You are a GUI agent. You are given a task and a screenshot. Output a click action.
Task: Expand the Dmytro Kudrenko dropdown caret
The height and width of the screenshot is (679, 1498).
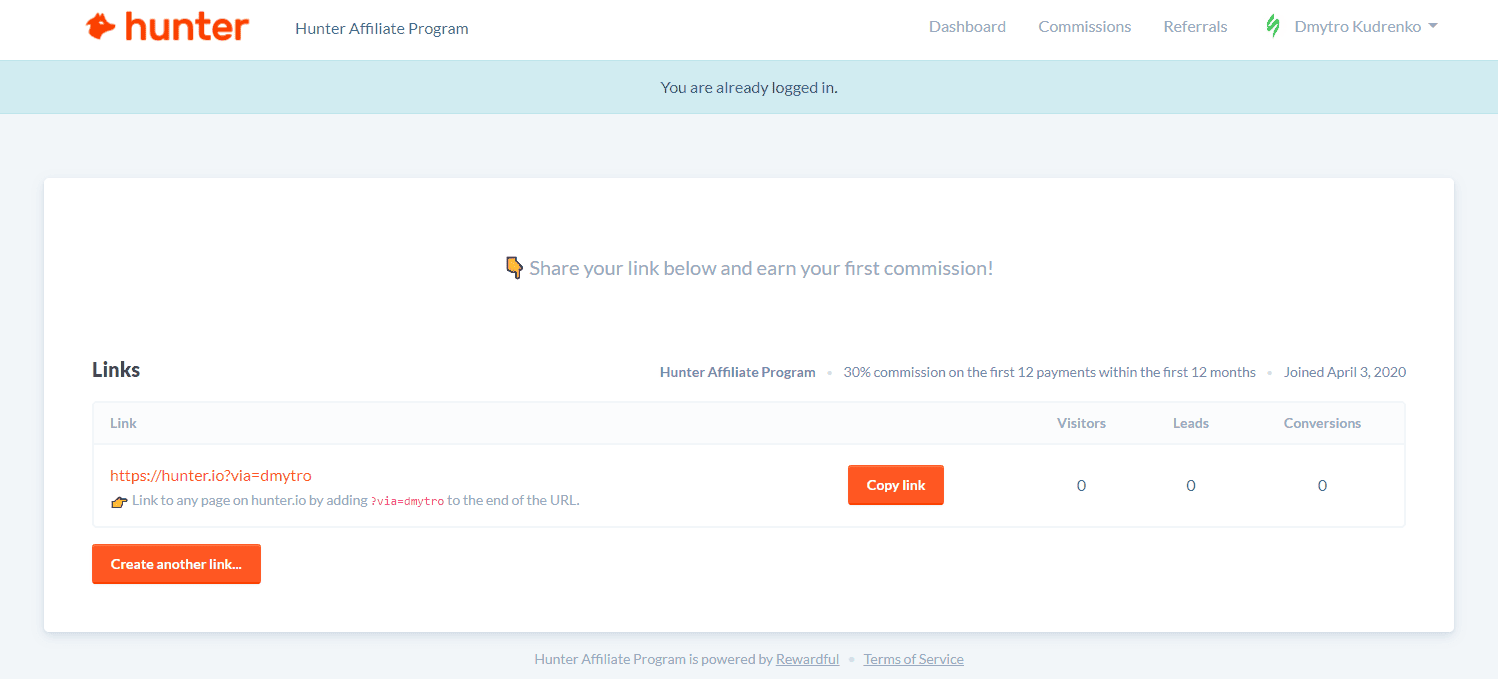click(1433, 27)
